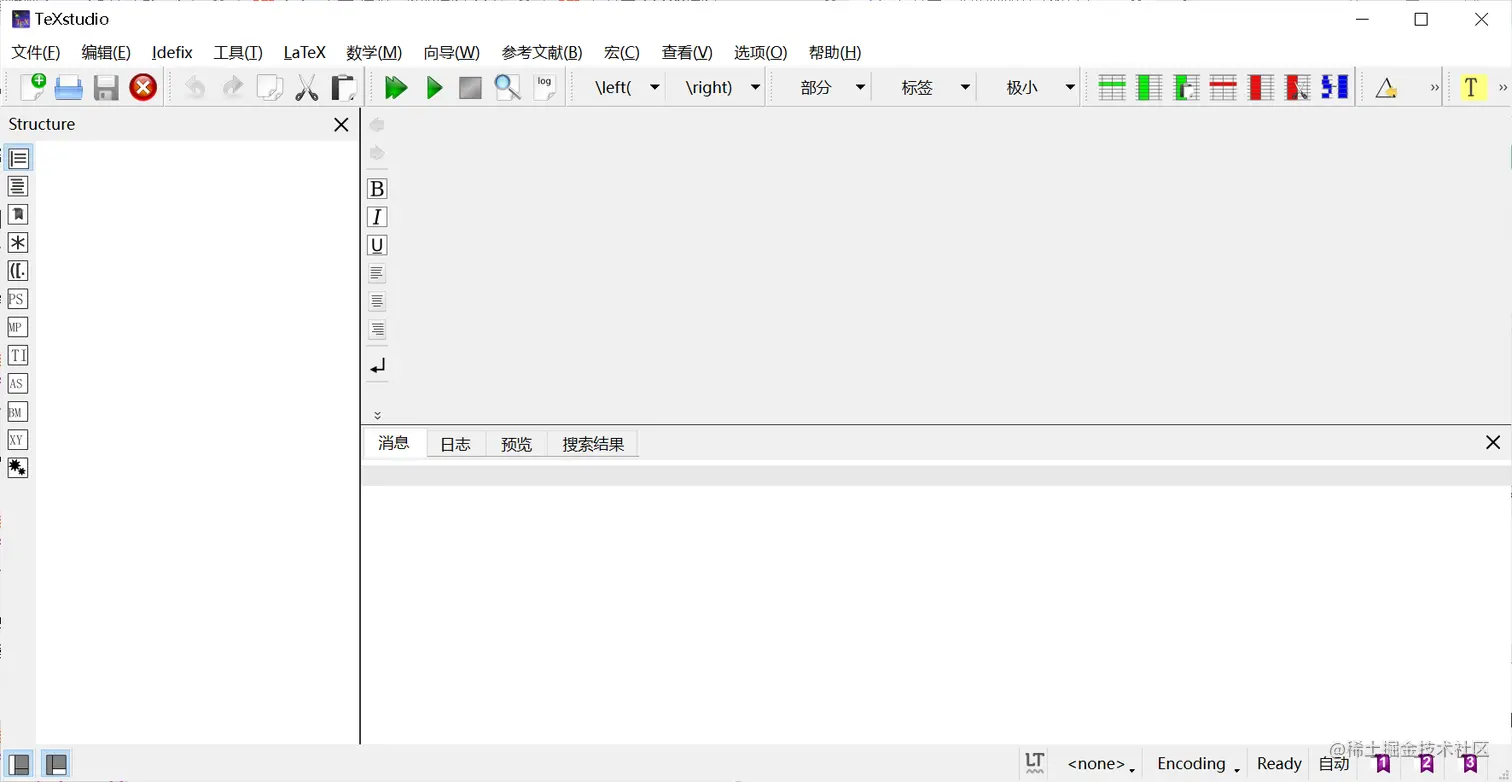Show the table-of-contents view in side panel
Image resolution: width=1512 pixels, height=782 pixels.
pyautogui.click(x=18, y=186)
